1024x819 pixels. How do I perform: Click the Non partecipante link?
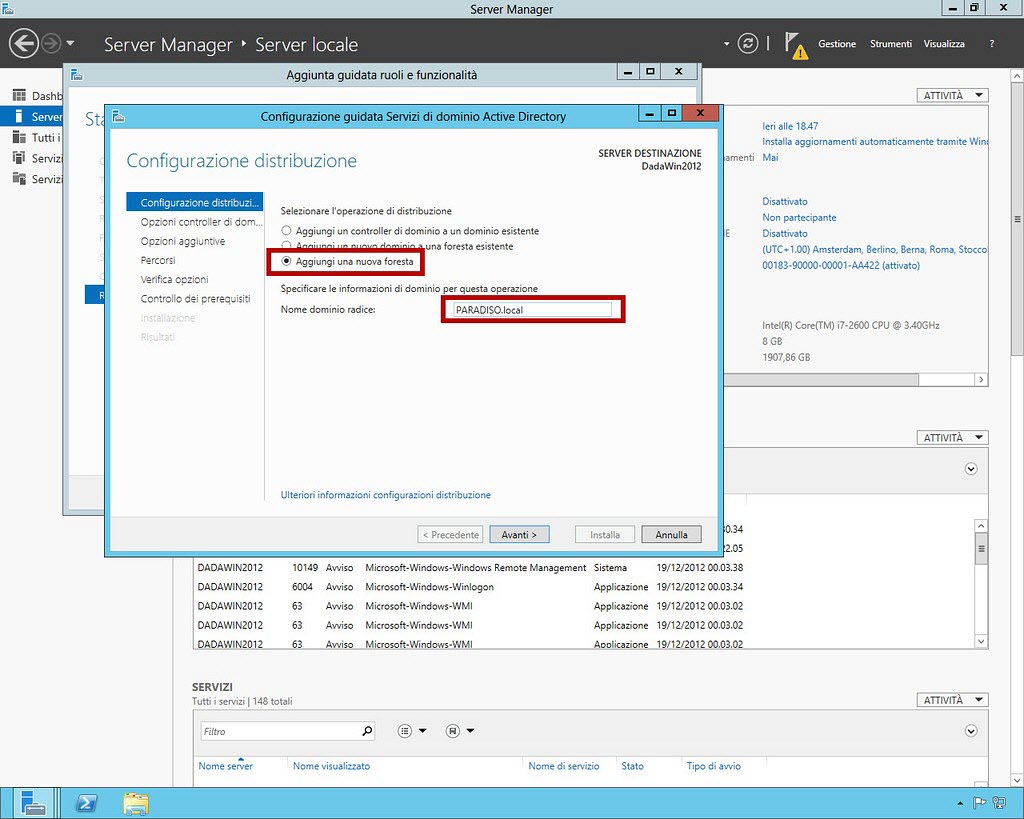coord(799,217)
